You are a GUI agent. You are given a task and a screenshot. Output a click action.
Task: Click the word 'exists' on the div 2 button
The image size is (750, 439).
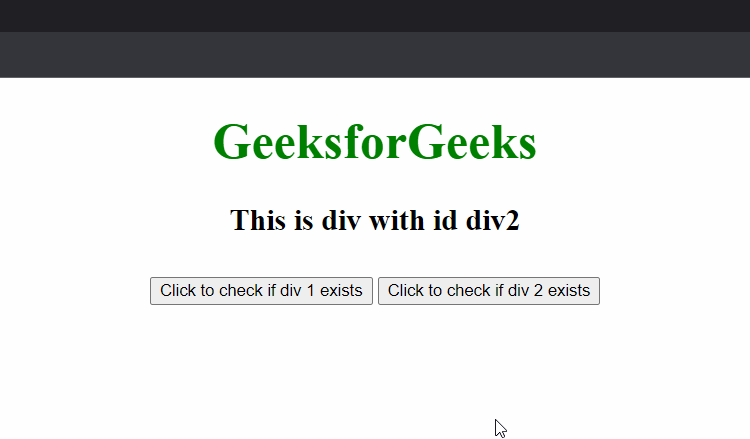tap(569, 291)
